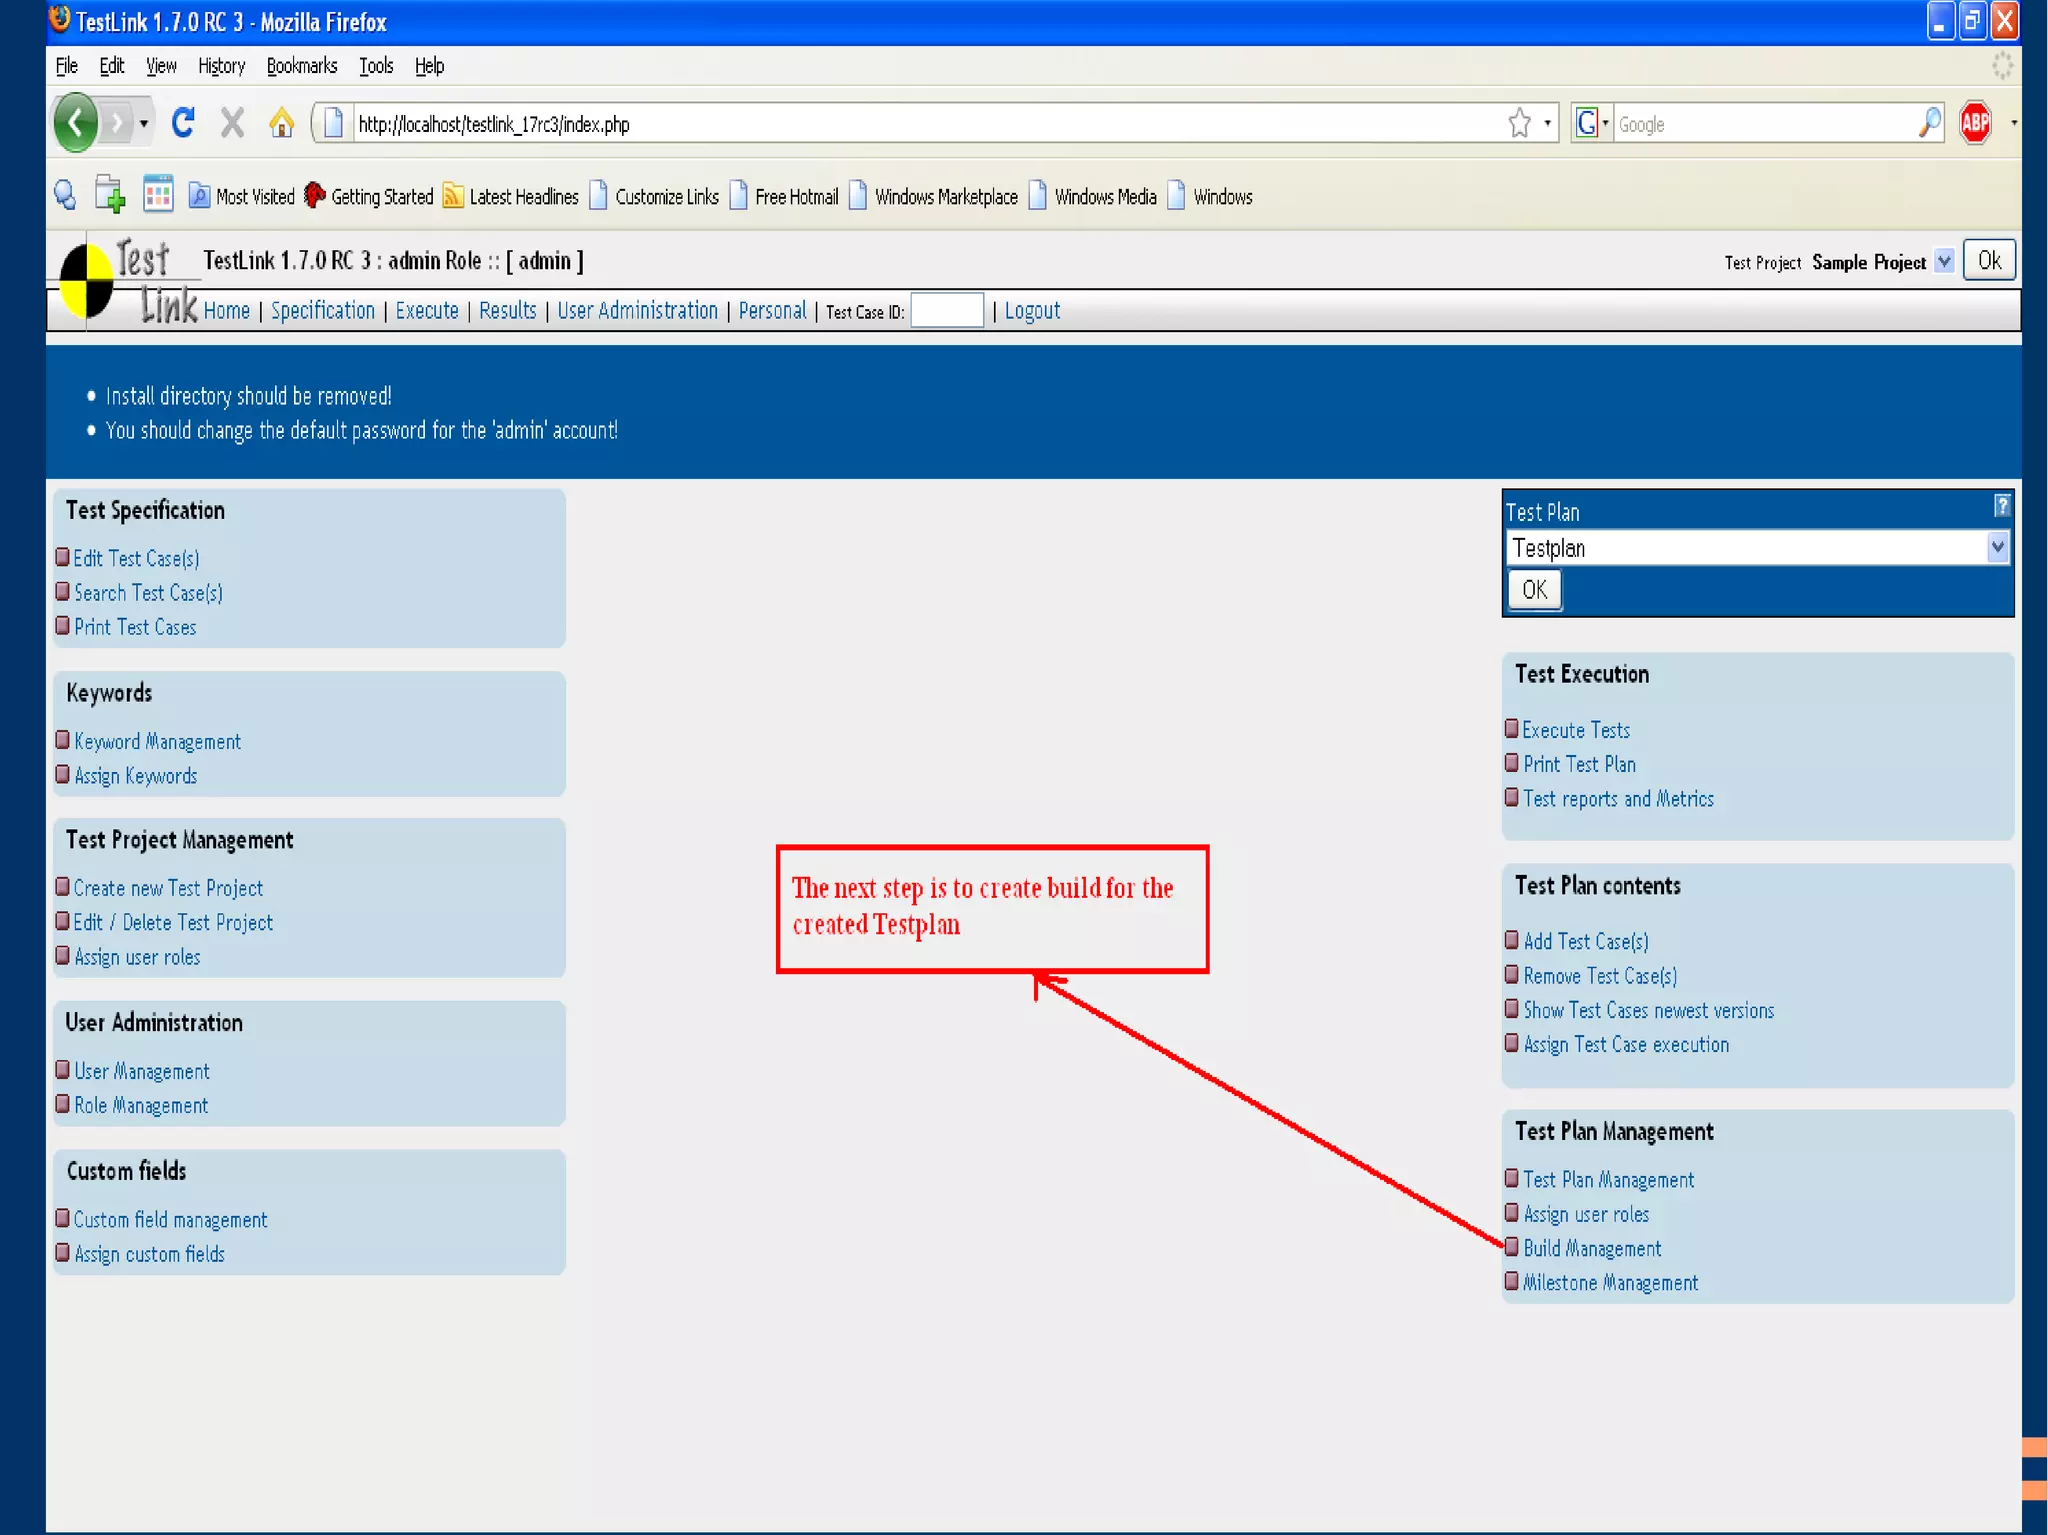Open the Edit menu
Image resolution: width=2048 pixels, height=1535 pixels.
coord(112,66)
